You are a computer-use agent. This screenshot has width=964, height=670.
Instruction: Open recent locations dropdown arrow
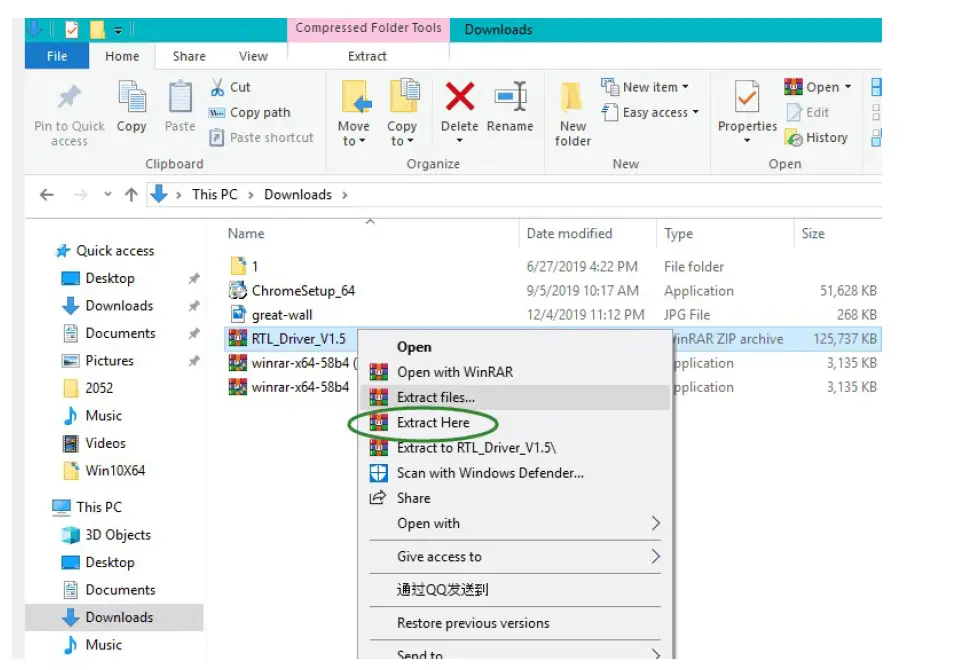tap(108, 195)
